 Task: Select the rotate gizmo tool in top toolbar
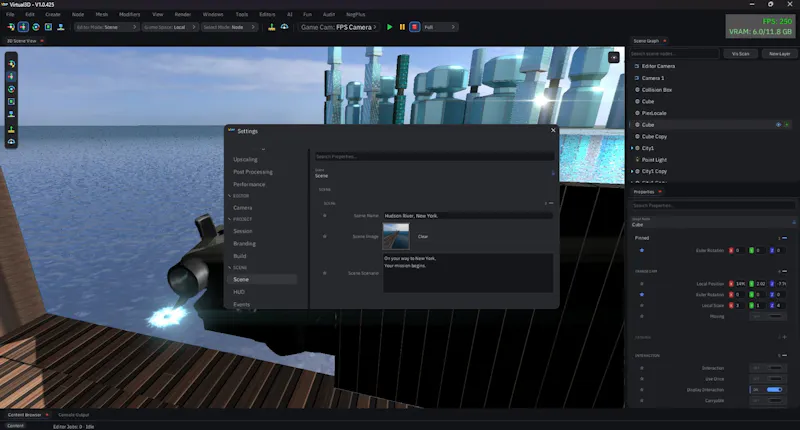tap(36, 27)
